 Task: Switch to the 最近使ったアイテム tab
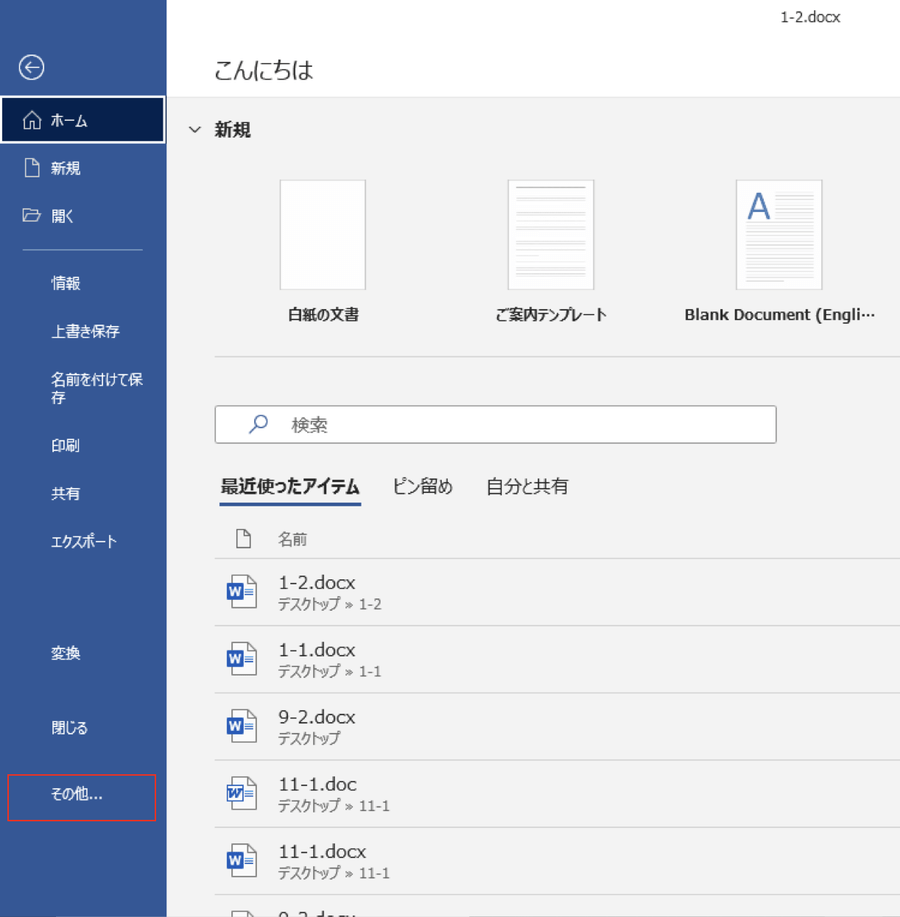290,487
